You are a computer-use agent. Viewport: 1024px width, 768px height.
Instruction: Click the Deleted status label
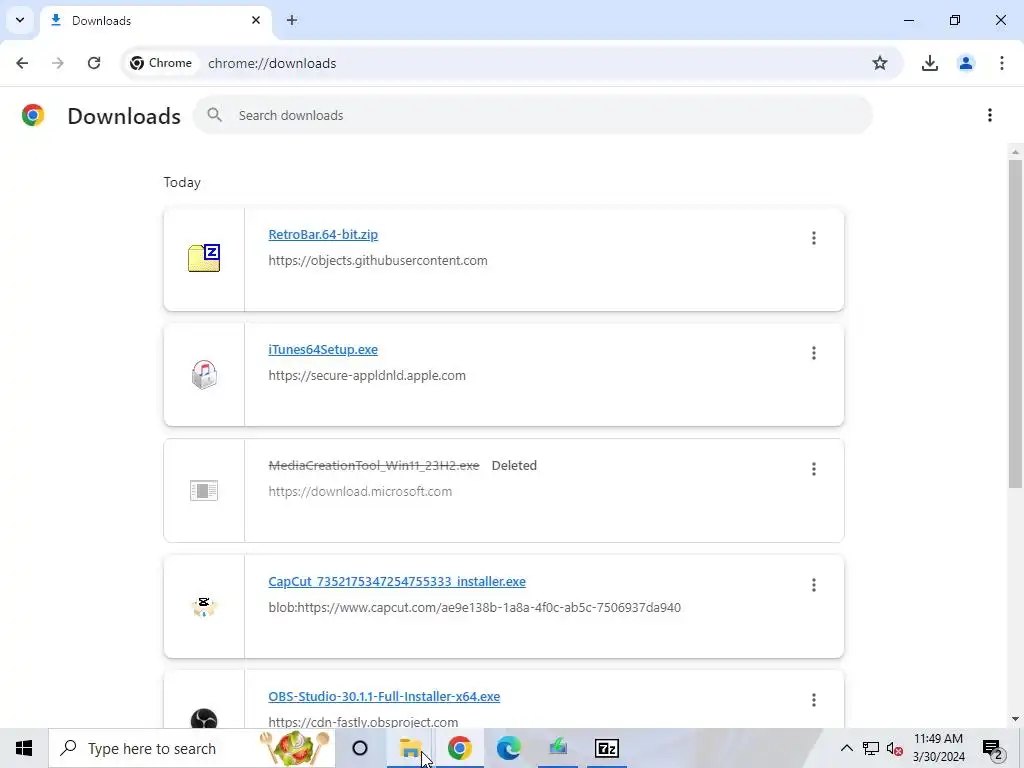pos(514,466)
